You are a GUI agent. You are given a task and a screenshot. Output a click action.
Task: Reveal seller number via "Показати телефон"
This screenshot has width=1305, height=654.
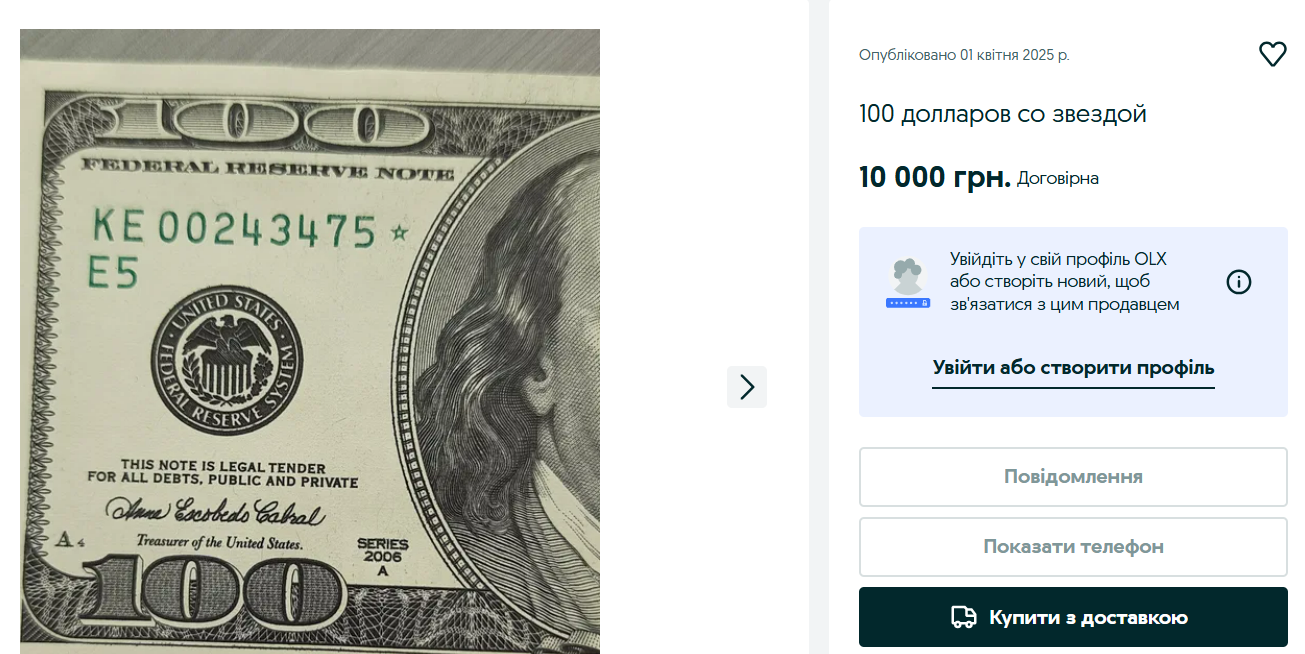tap(1073, 547)
